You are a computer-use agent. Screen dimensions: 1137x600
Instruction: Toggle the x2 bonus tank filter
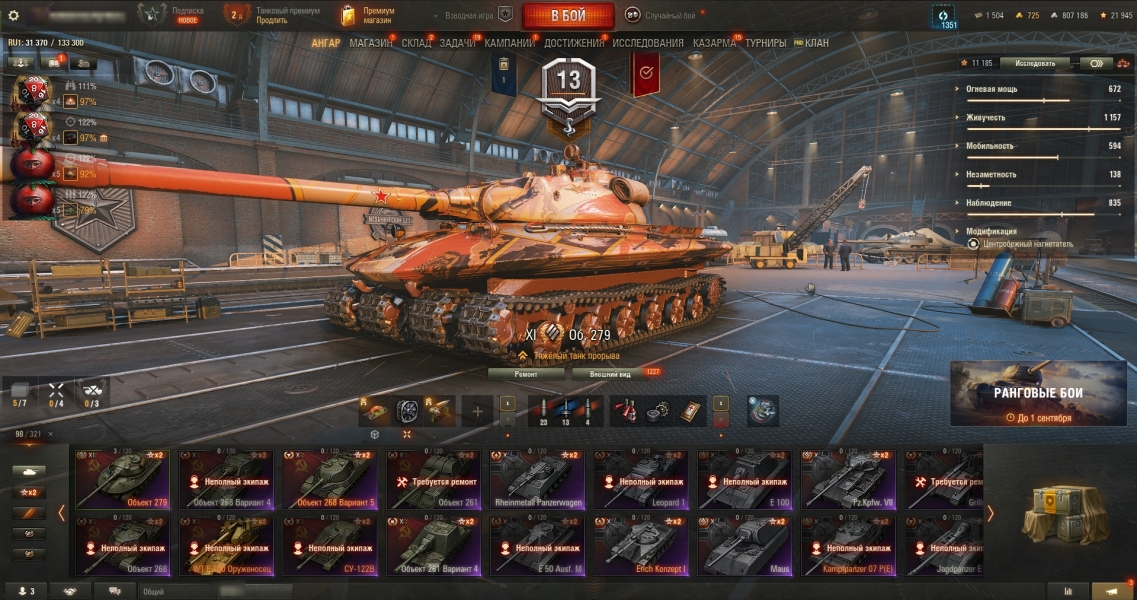point(29,493)
